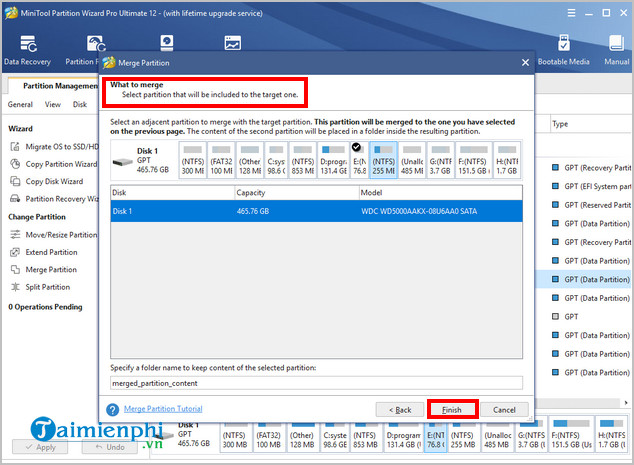
Task: Click the Disk column header
Action: pos(173,192)
